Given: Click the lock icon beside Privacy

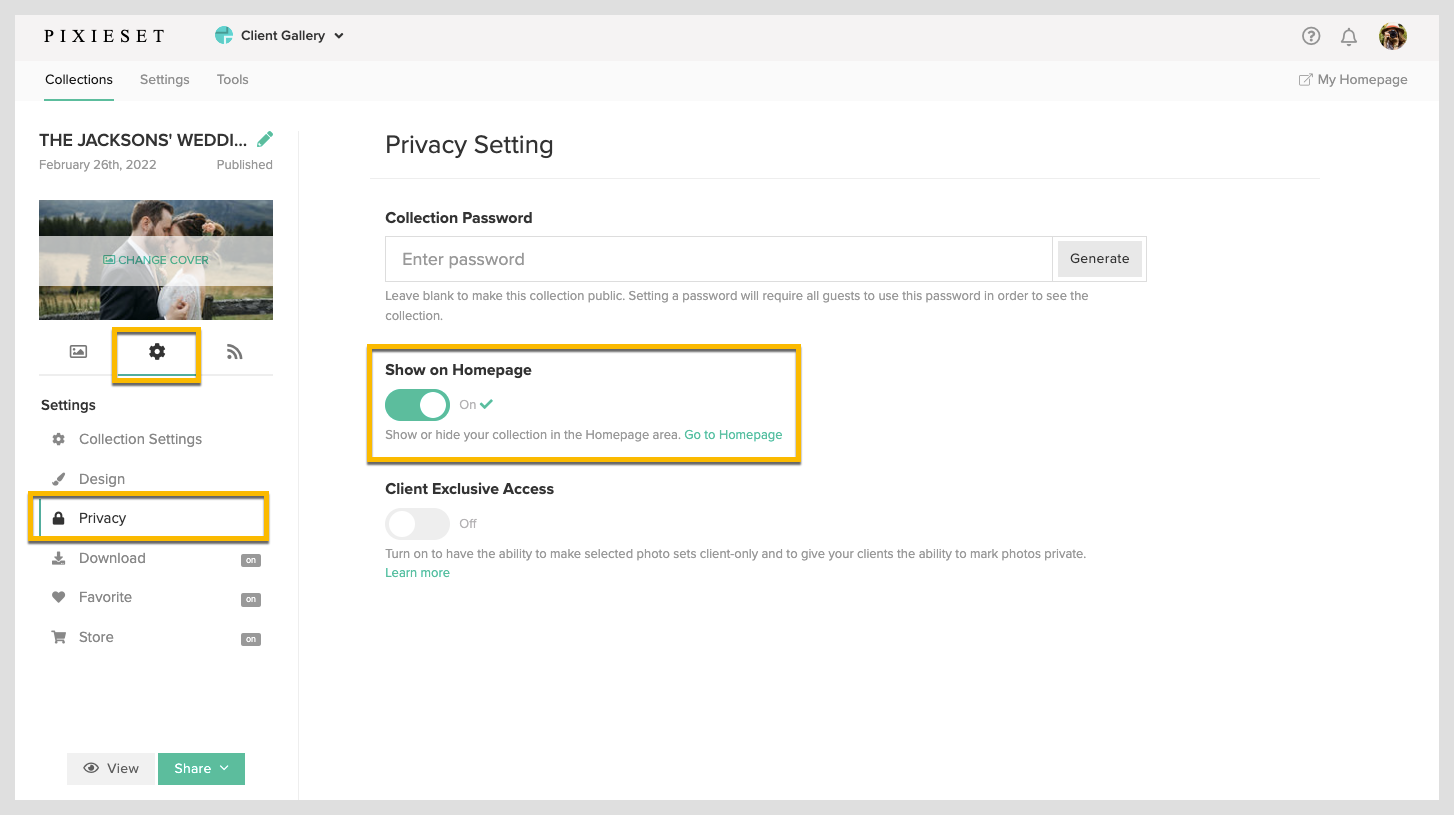Looking at the screenshot, I should point(58,518).
